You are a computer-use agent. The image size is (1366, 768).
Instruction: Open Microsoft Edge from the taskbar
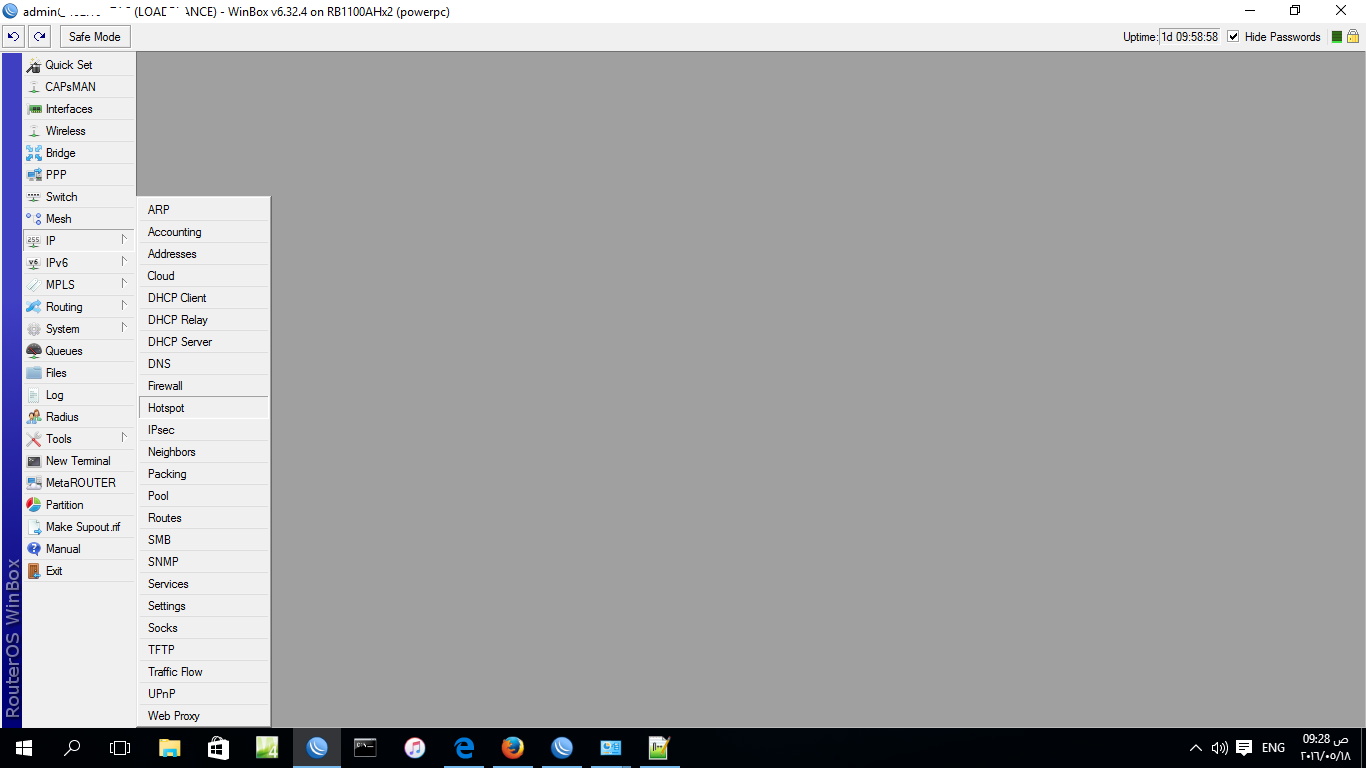click(x=464, y=747)
